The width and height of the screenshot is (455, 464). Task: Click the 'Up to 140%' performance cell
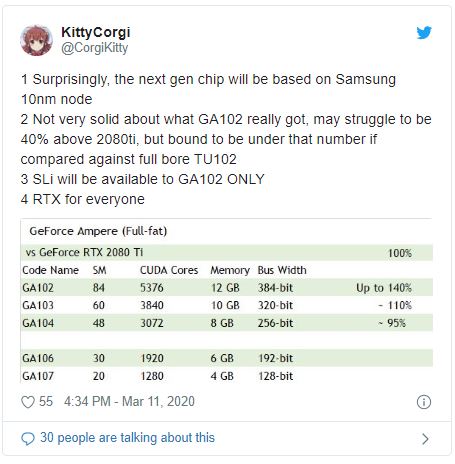click(x=384, y=288)
